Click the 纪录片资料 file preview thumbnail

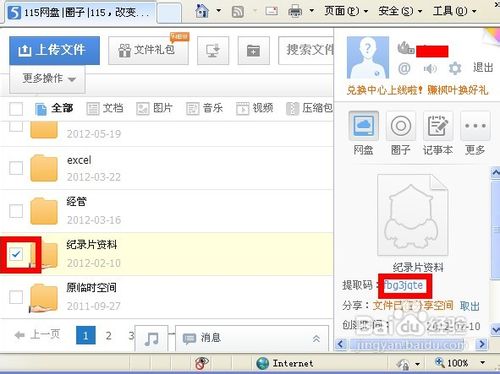click(x=412, y=215)
